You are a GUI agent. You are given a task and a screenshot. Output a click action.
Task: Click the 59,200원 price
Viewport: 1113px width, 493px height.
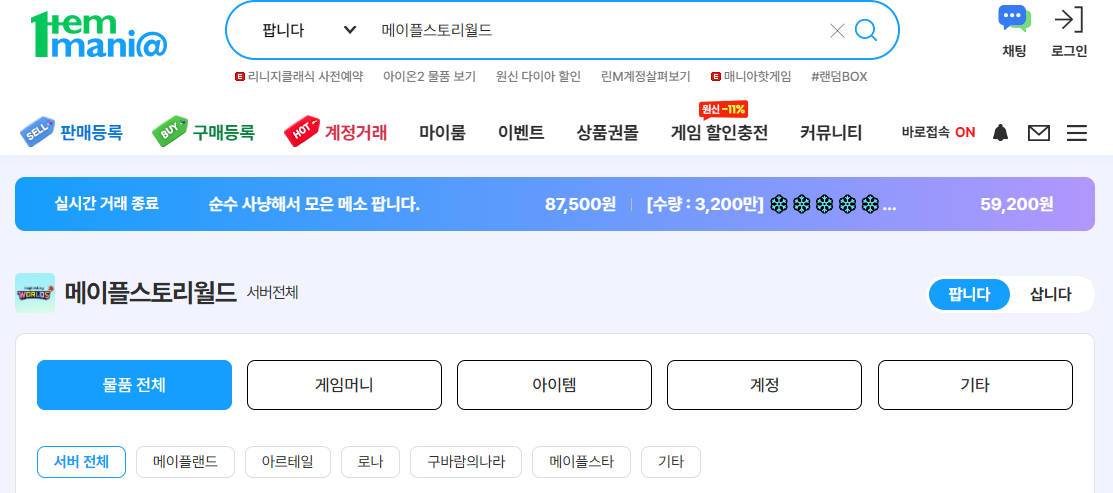1016,204
